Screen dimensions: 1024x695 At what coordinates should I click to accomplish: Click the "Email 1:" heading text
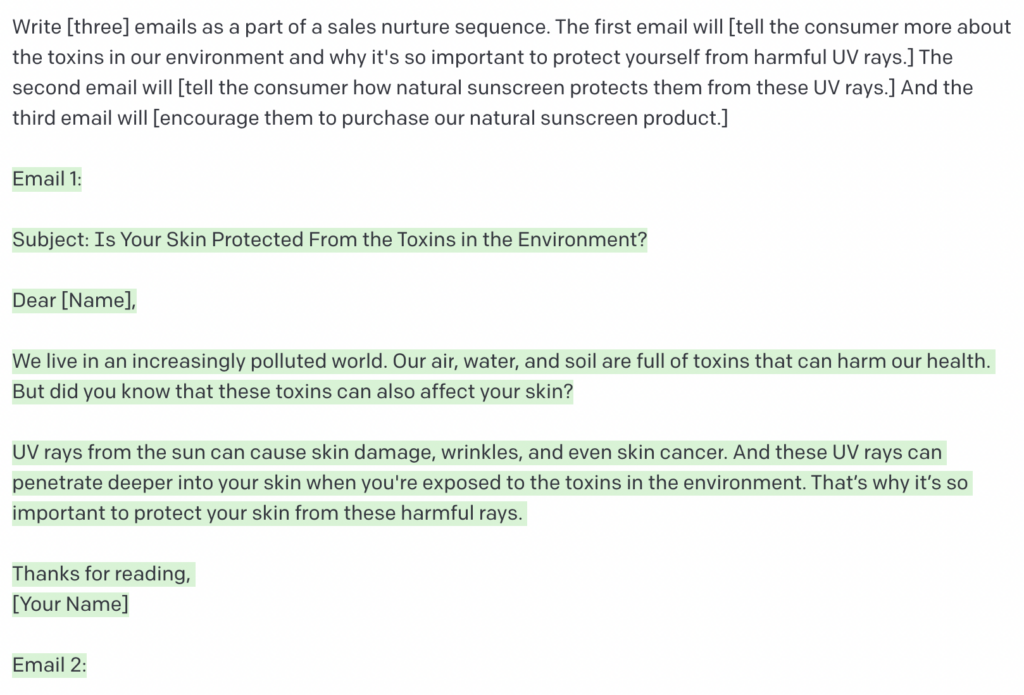click(x=47, y=179)
